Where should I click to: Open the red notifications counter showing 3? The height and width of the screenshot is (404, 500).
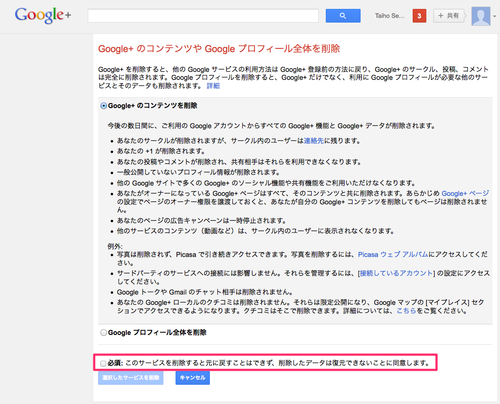point(419,16)
